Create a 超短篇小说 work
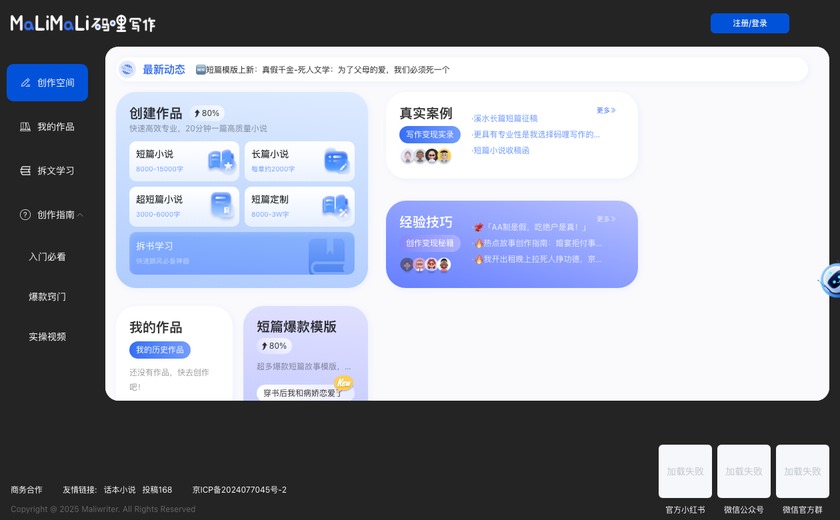The image size is (840, 520). [184, 206]
